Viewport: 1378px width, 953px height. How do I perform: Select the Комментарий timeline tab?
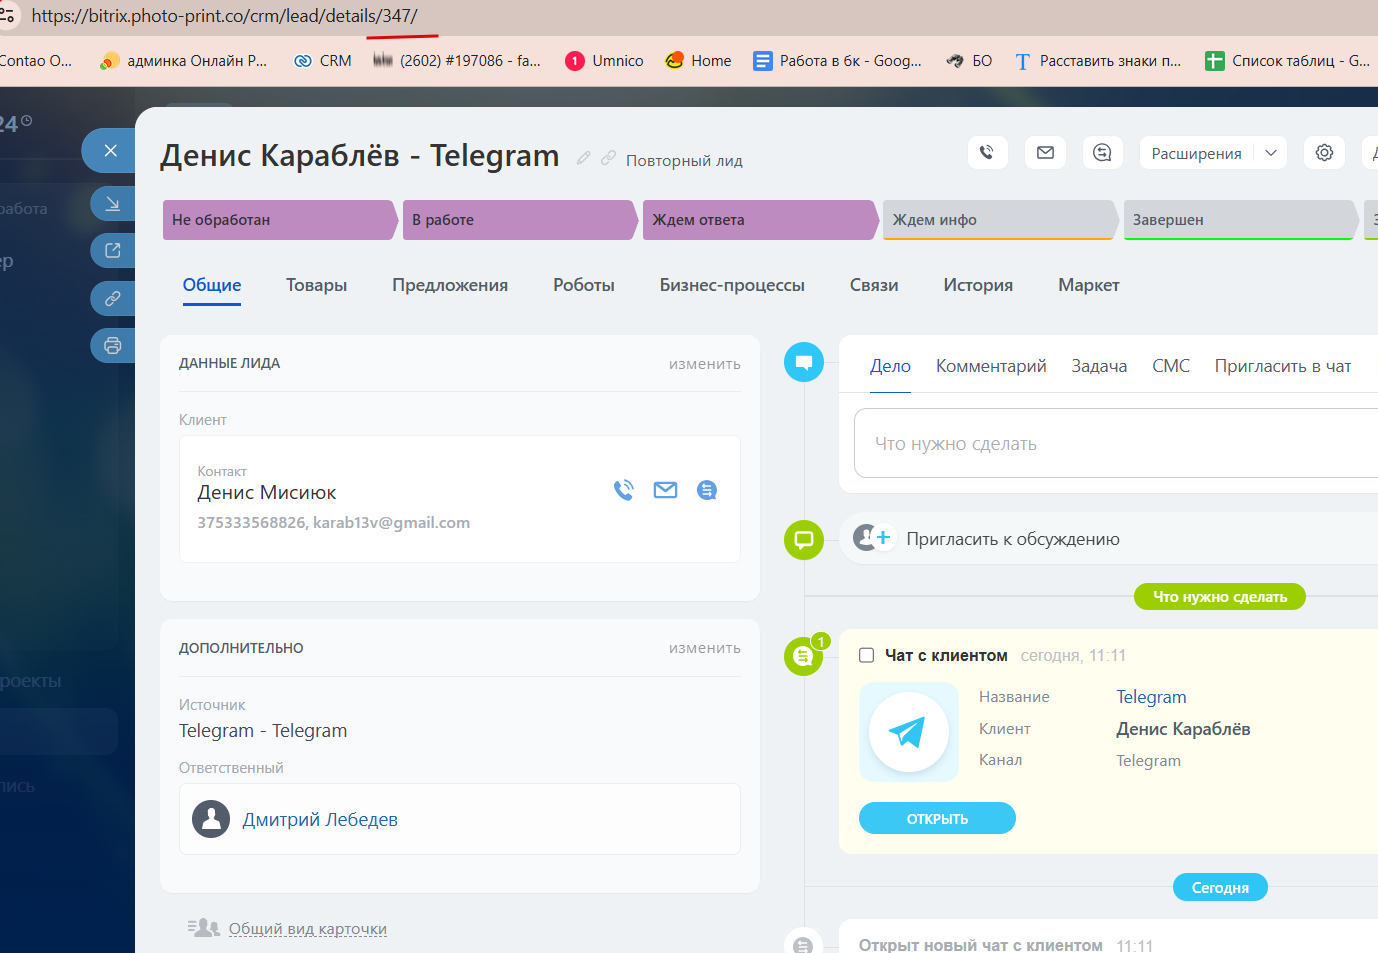(991, 366)
